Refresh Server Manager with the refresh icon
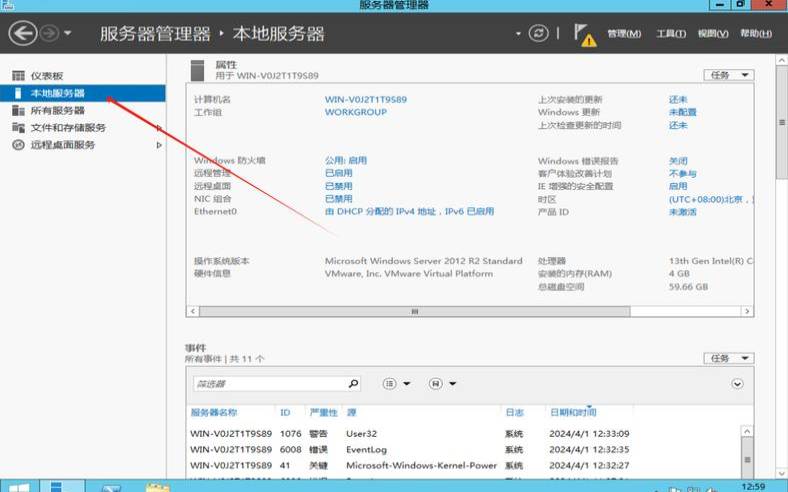Image resolution: width=788 pixels, height=492 pixels. click(x=538, y=34)
